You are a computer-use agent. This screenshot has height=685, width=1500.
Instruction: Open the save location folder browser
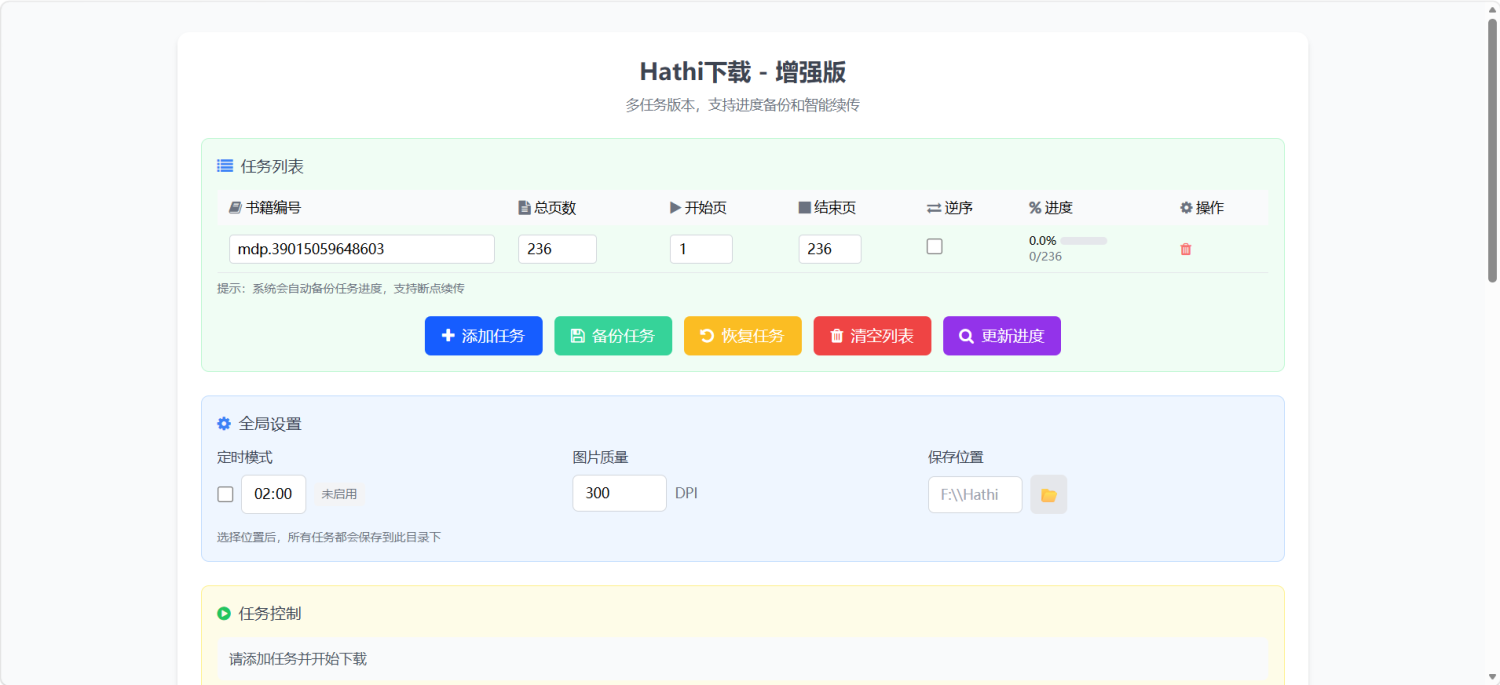pyautogui.click(x=1049, y=495)
